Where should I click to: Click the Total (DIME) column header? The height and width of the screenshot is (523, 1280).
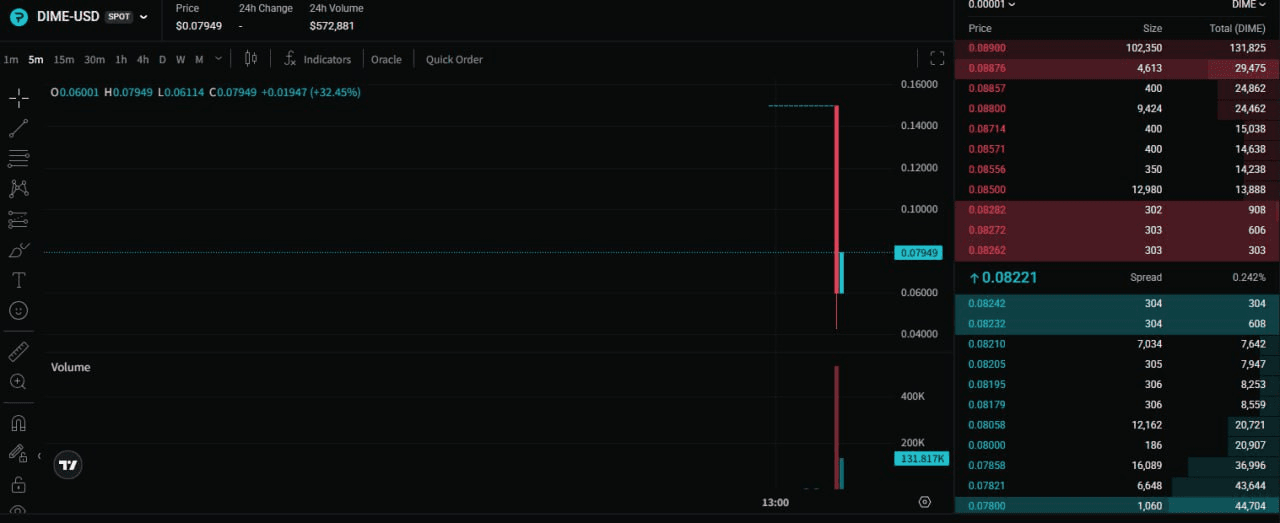coord(1237,28)
